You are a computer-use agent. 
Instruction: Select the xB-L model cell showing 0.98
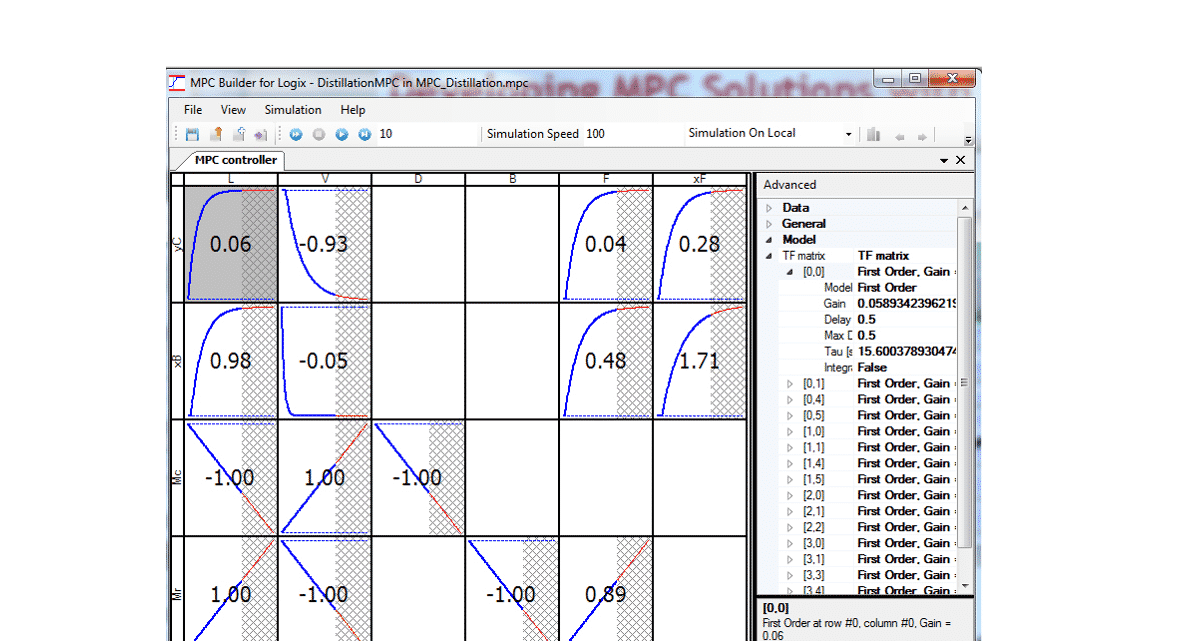tap(231, 360)
